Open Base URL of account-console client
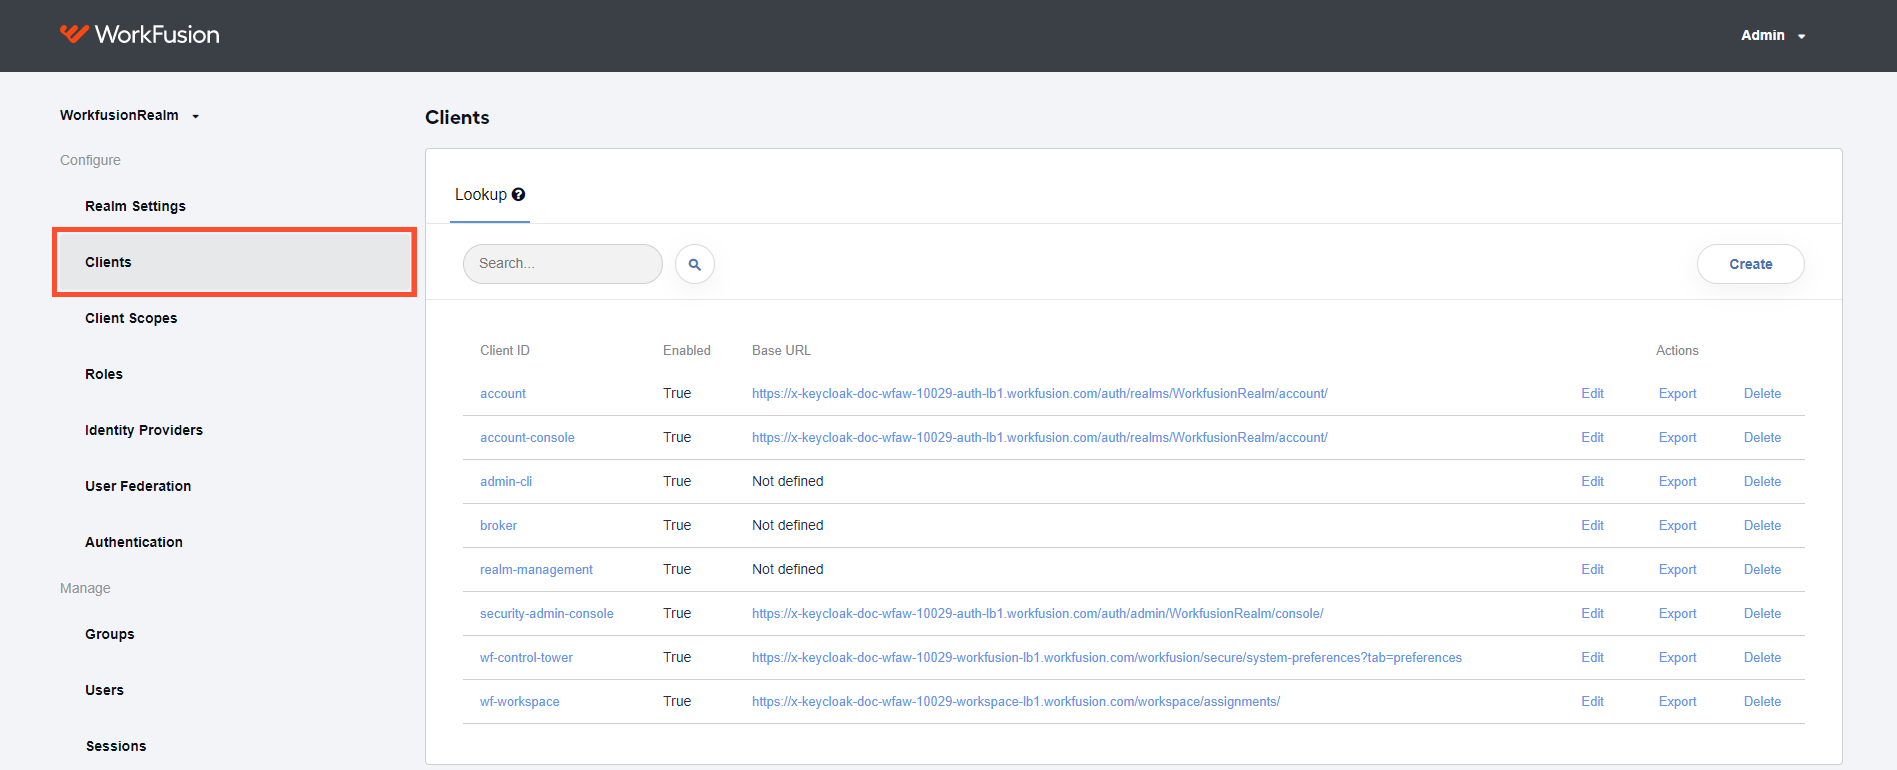This screenshot has width=1897, height=770. point(1040,437)
